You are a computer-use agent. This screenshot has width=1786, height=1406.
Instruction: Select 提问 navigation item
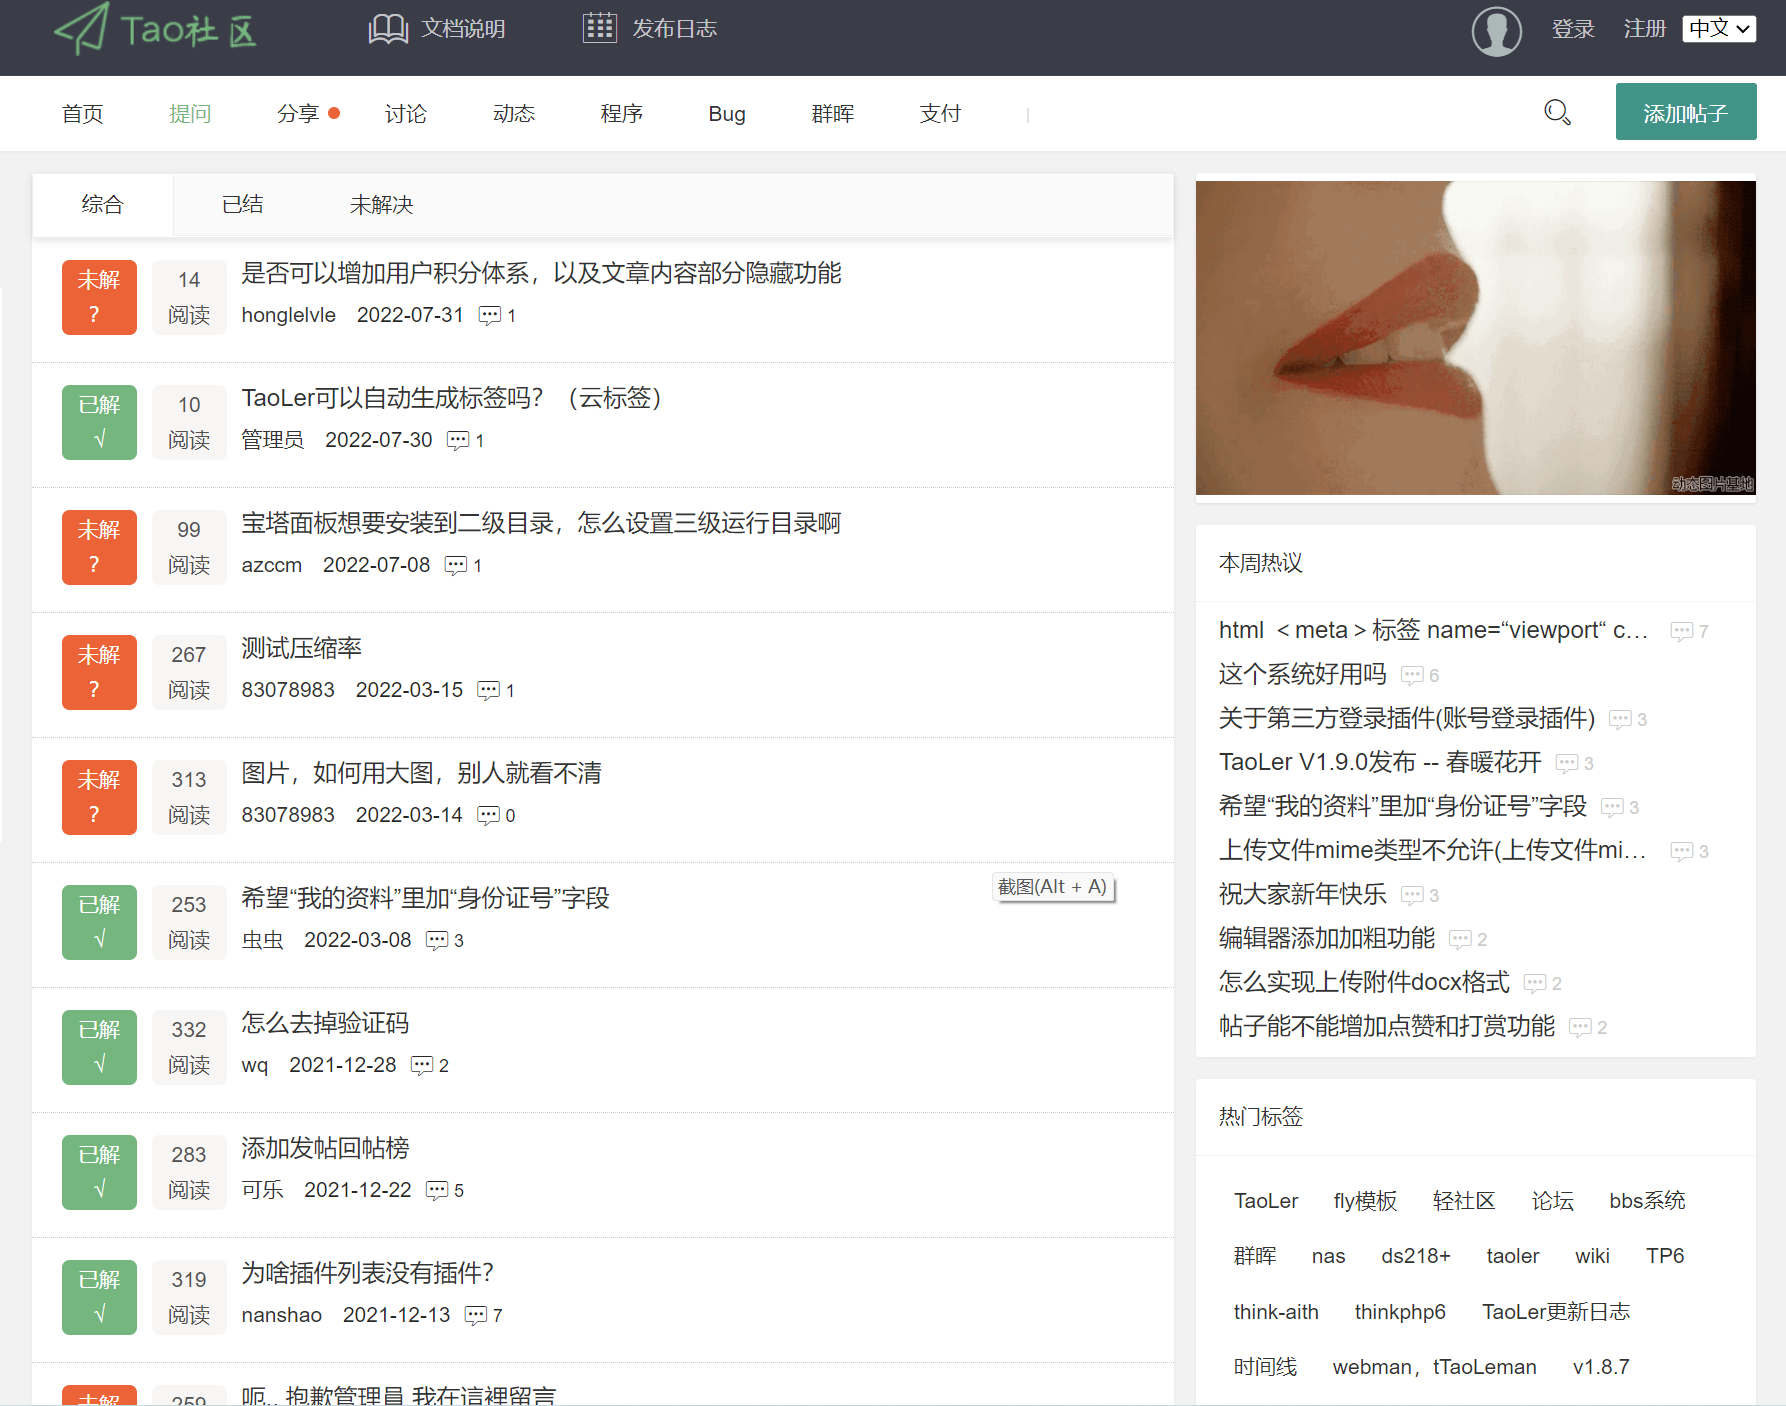190,114
